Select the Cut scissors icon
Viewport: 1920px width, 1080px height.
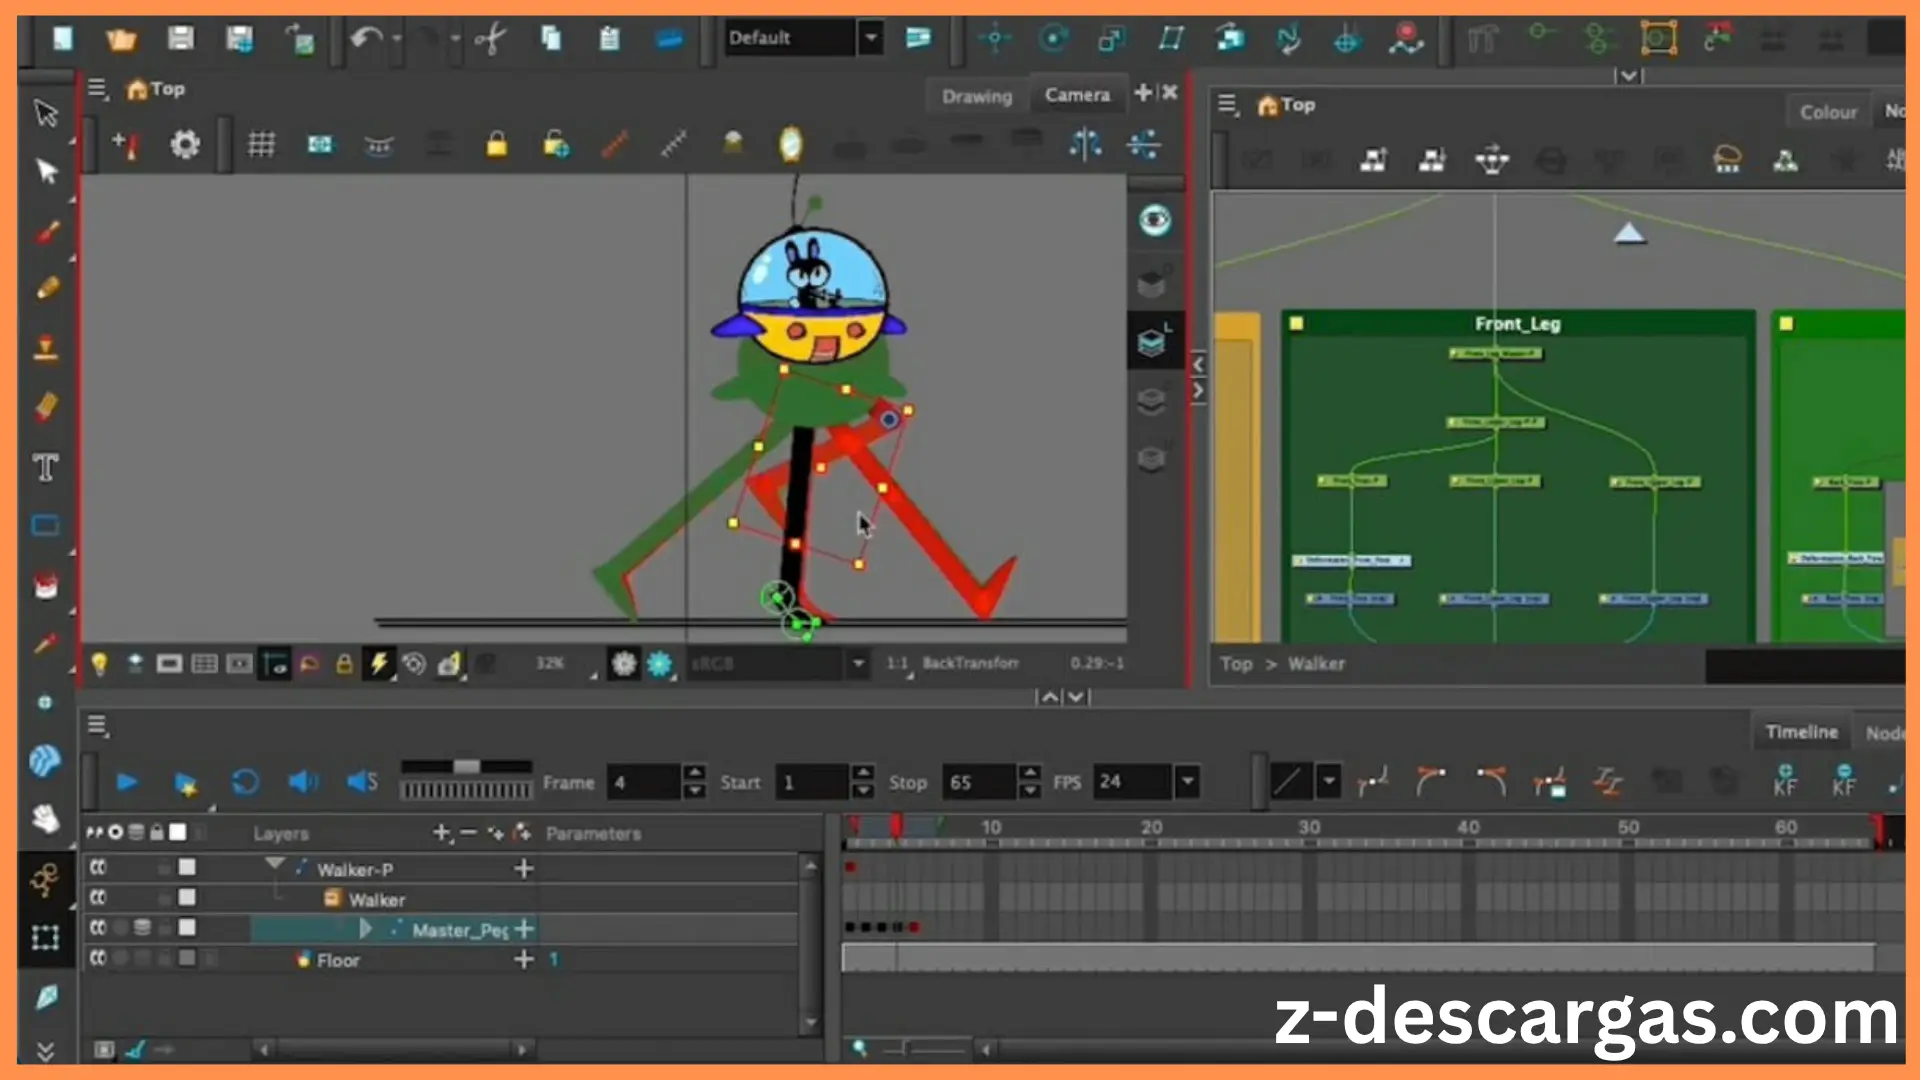[x=491, y=39]
